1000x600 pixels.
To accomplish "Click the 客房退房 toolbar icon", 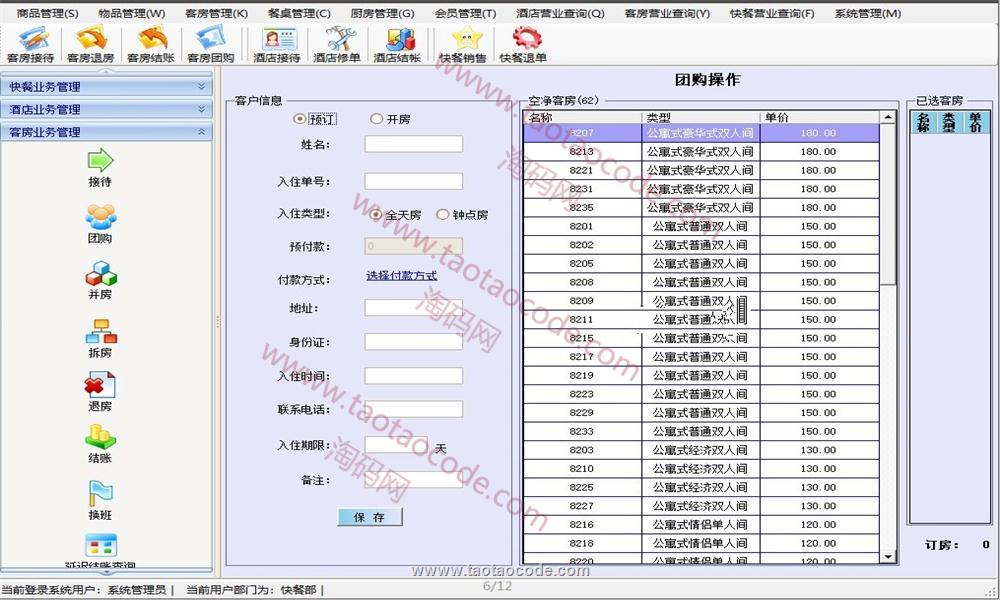I will coord(90,44).
